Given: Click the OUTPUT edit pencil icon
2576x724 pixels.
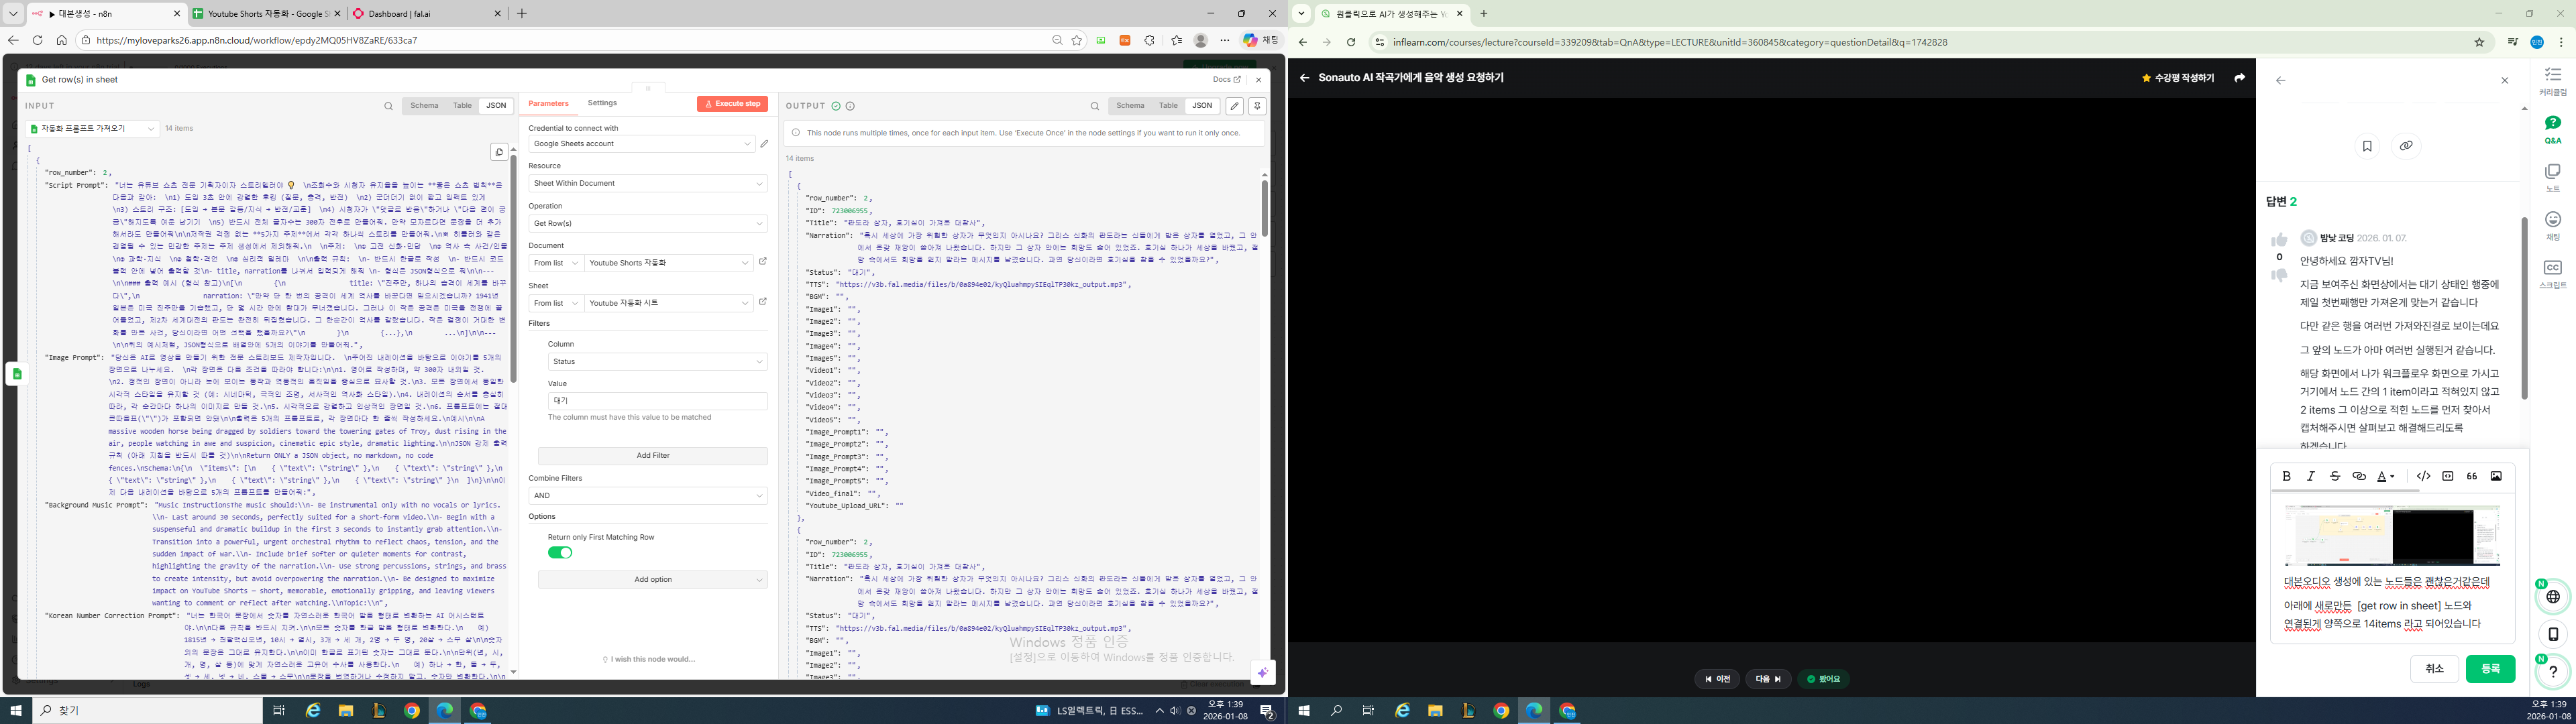Looking at the screenshot, I should click(x=1235, y=106).
